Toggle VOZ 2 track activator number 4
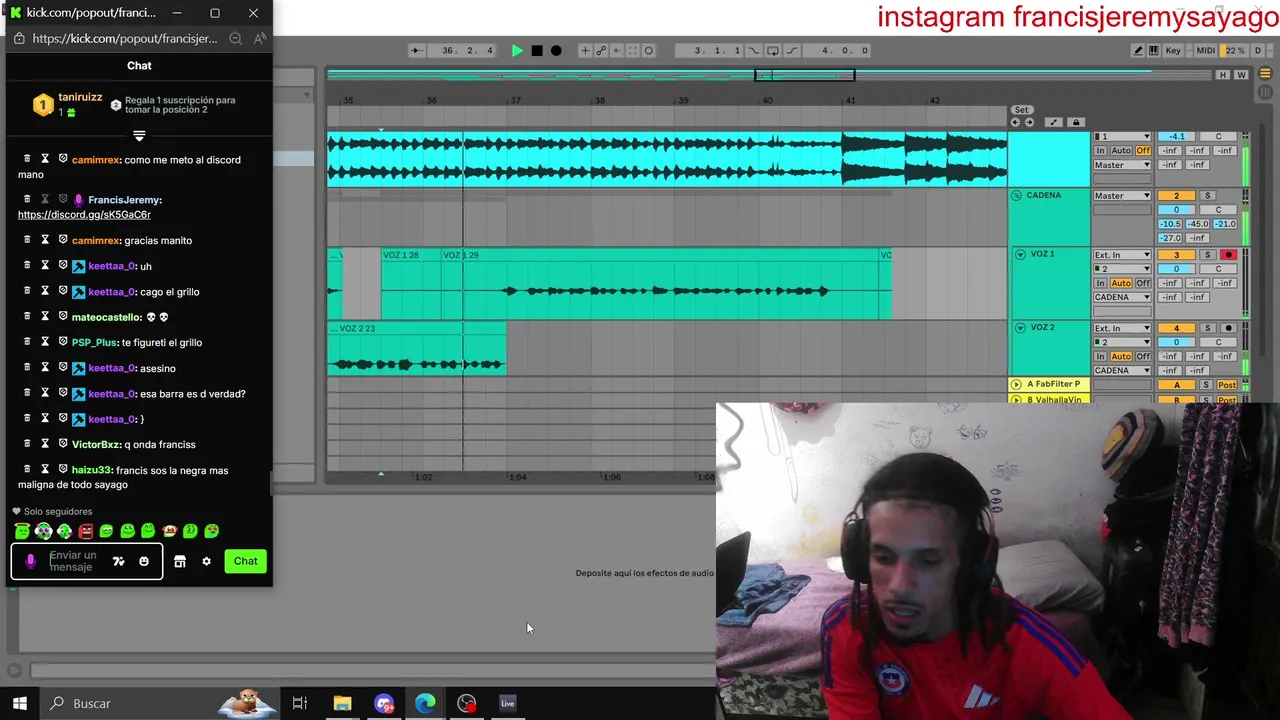This screenshot has width=1280, height=720. point(1176,328)
